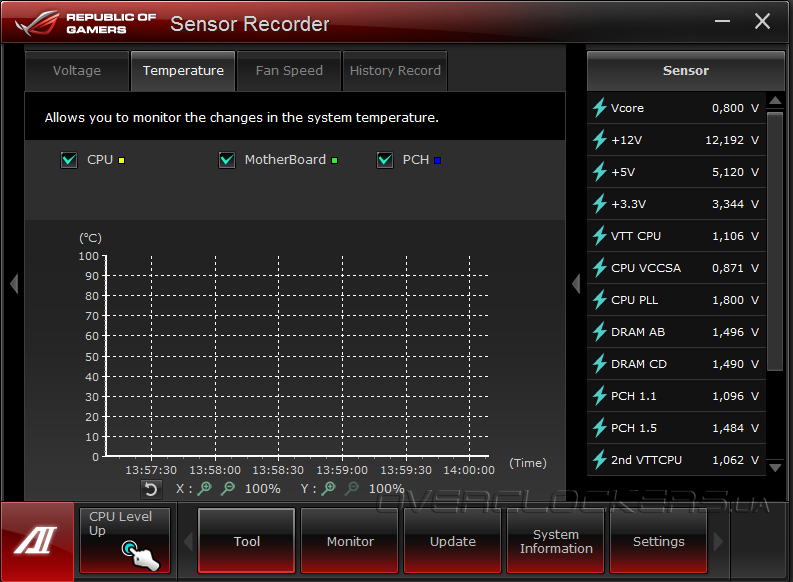
Task: Open the History Record tab
Action: (395, 71)
